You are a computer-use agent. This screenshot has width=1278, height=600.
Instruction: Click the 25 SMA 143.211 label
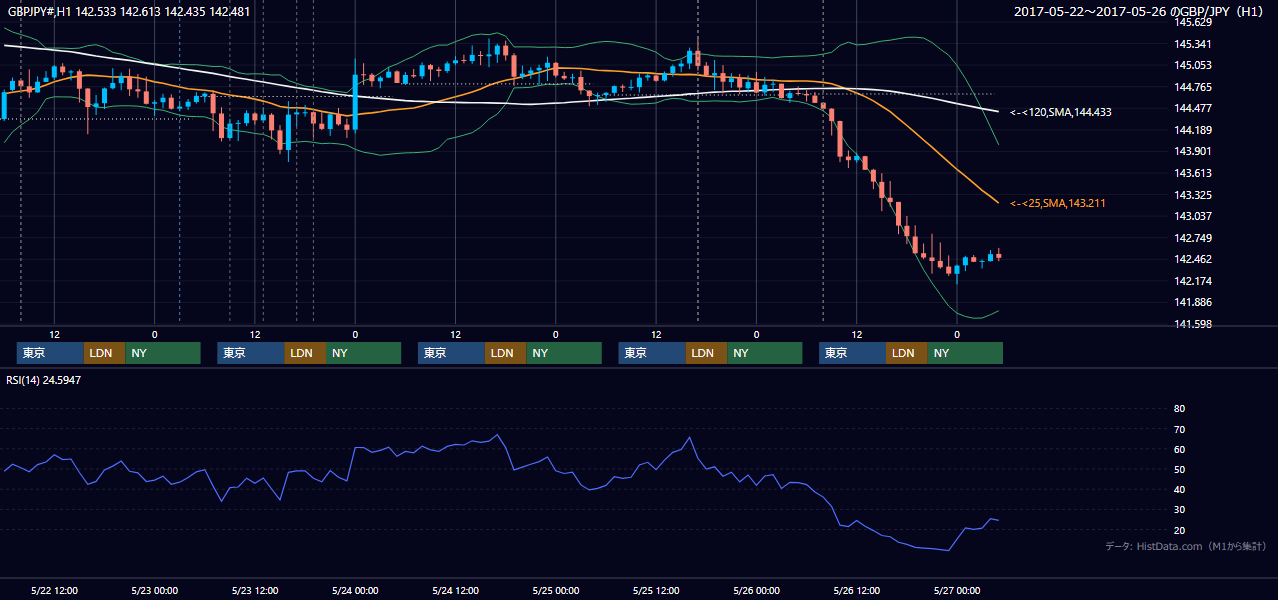point(1057,203)
